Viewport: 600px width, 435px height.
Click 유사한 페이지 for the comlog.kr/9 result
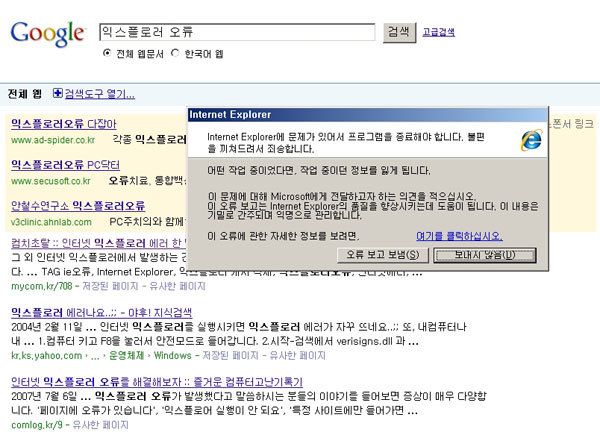pos(101,425)
